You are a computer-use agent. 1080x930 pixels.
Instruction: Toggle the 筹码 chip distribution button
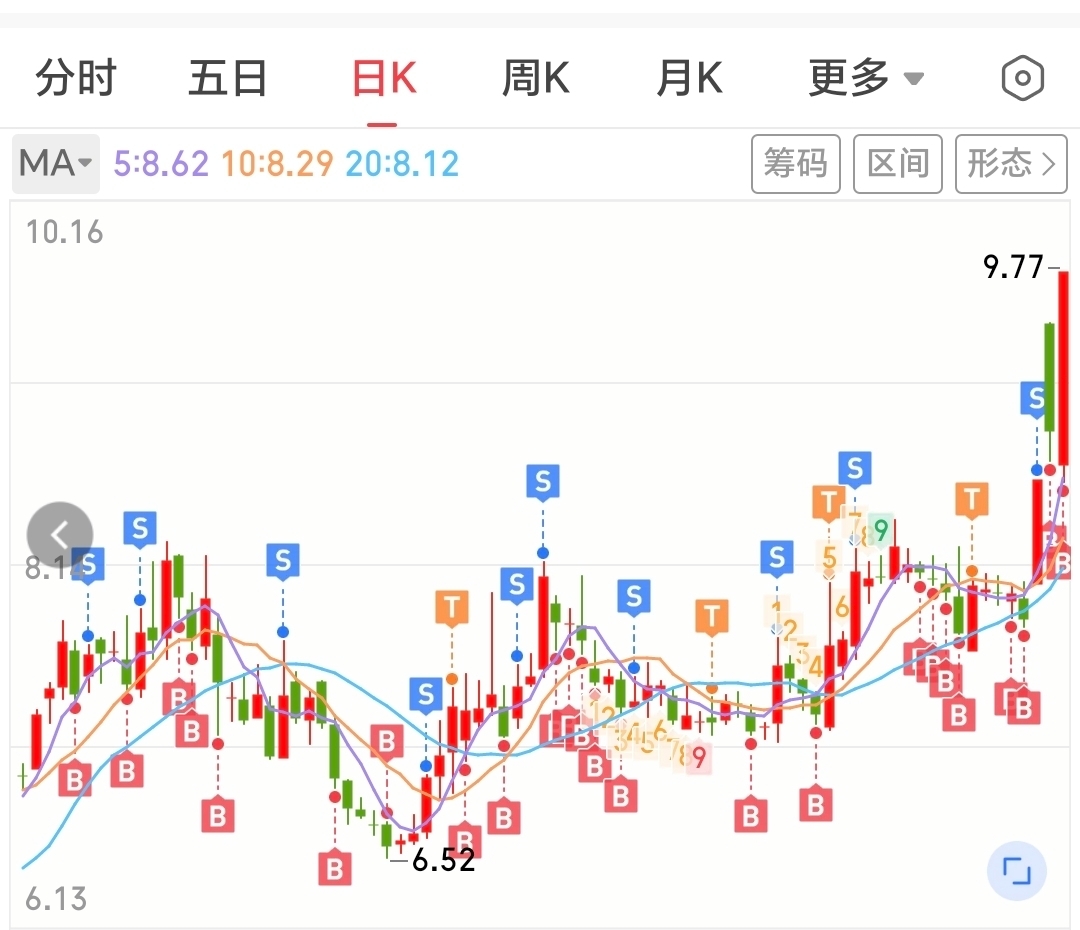pyautogui.click(x=796, y=164)
